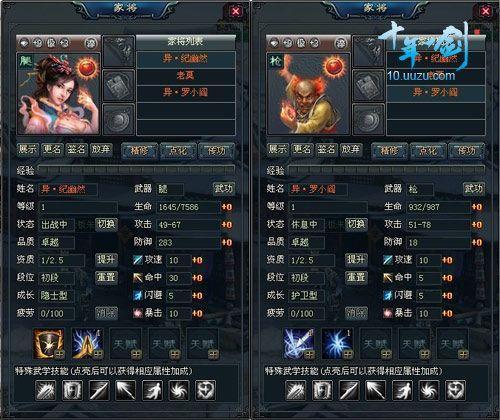Click 提升 next to 资质 in left panel

[106, 260]
